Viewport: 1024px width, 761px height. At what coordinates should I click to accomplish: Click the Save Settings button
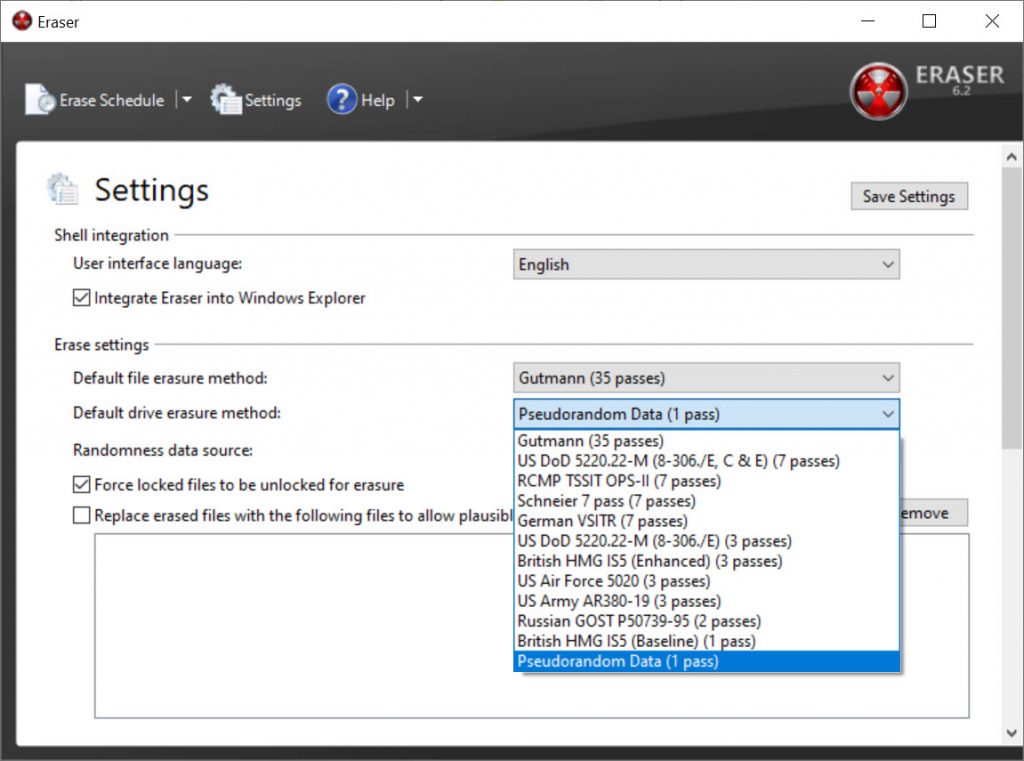[908, 196]
